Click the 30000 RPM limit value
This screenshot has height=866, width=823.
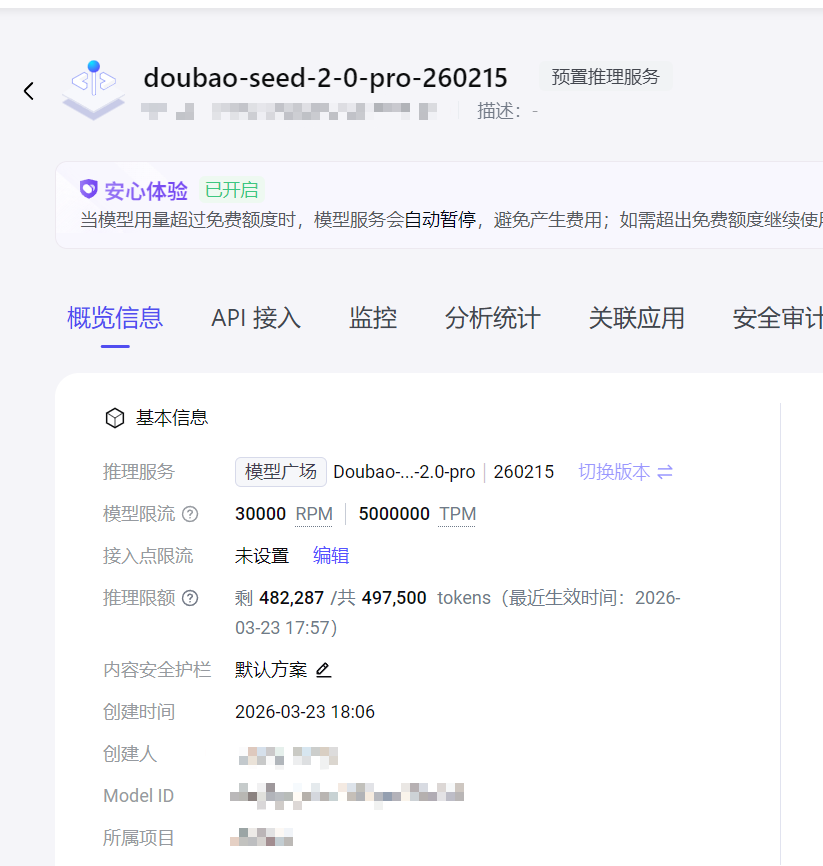coord(260,514)
